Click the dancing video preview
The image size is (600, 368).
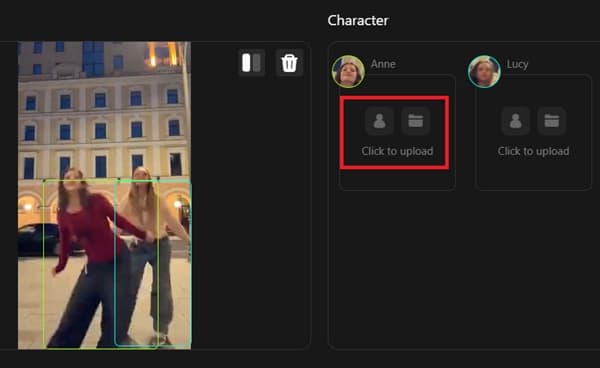tap(104, 195)
